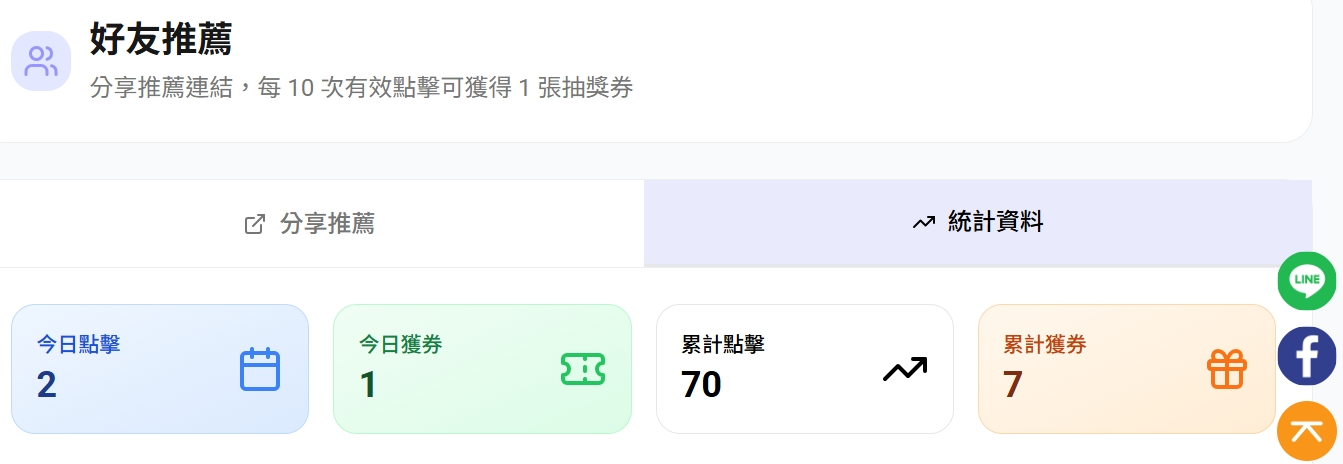Click the friends icon beside 好友推薦

click(x=41, y=61)
